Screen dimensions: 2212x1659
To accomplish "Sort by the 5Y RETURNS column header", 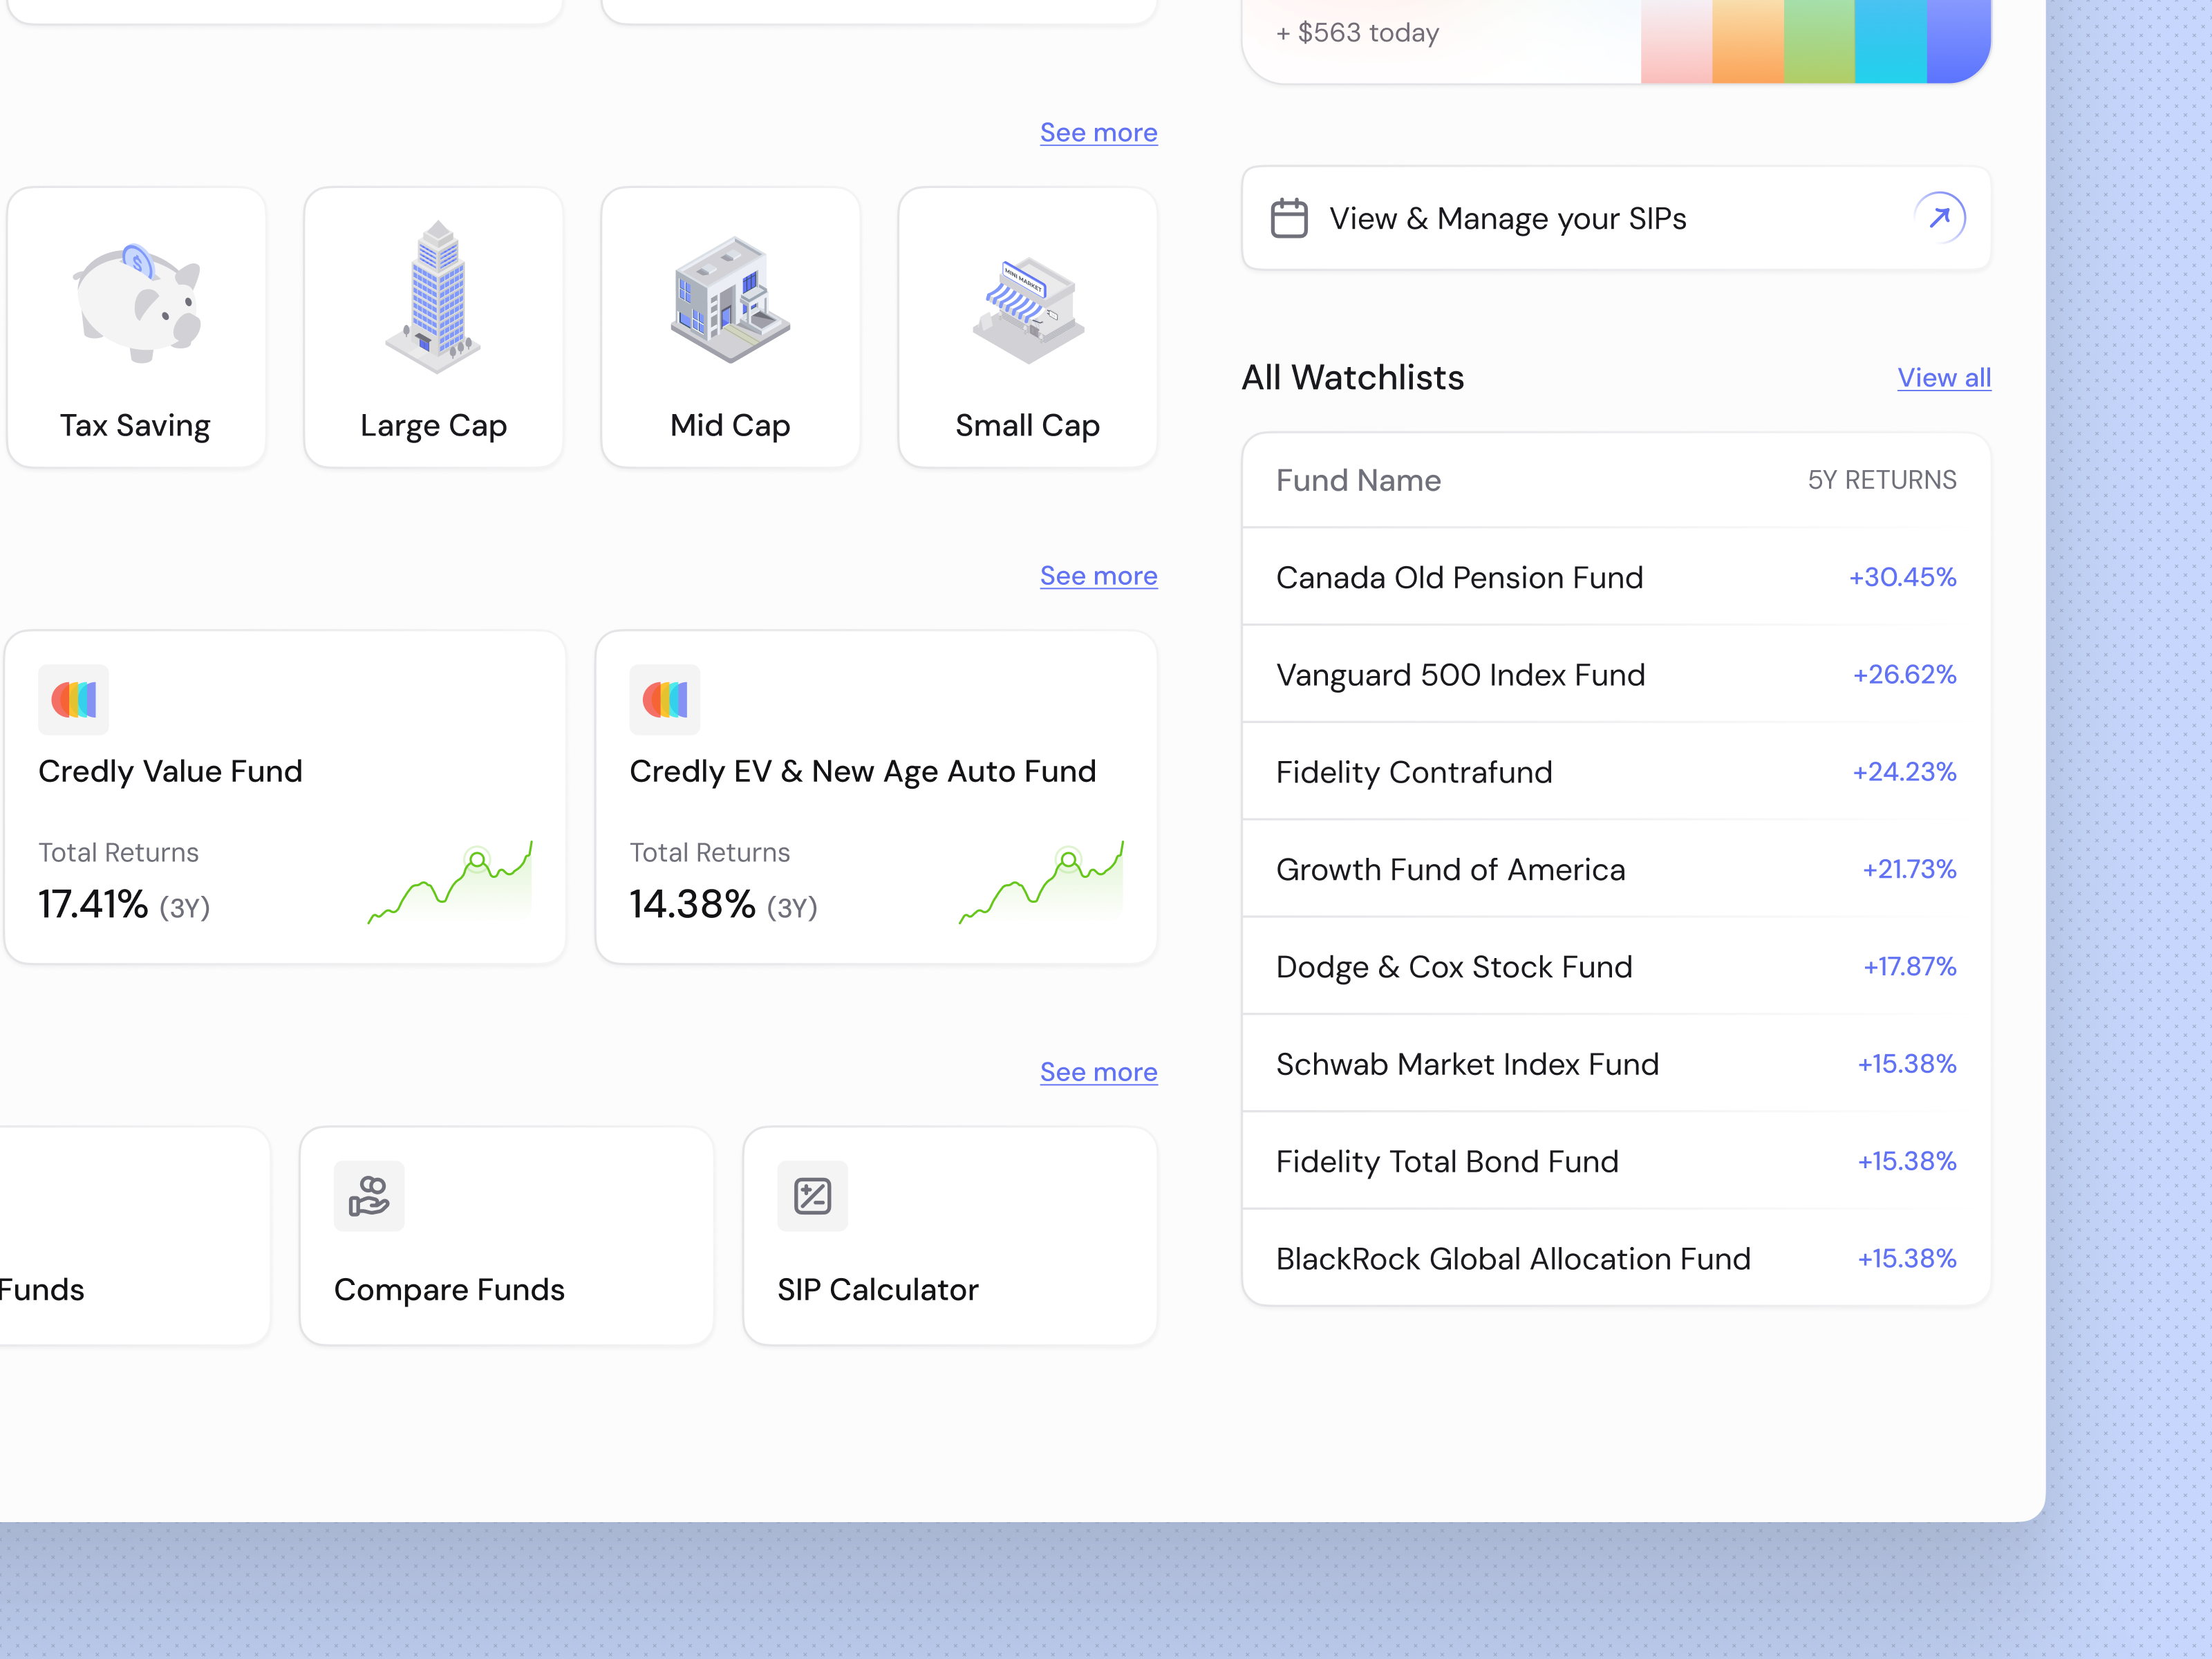I will [x=1881, y=480].
